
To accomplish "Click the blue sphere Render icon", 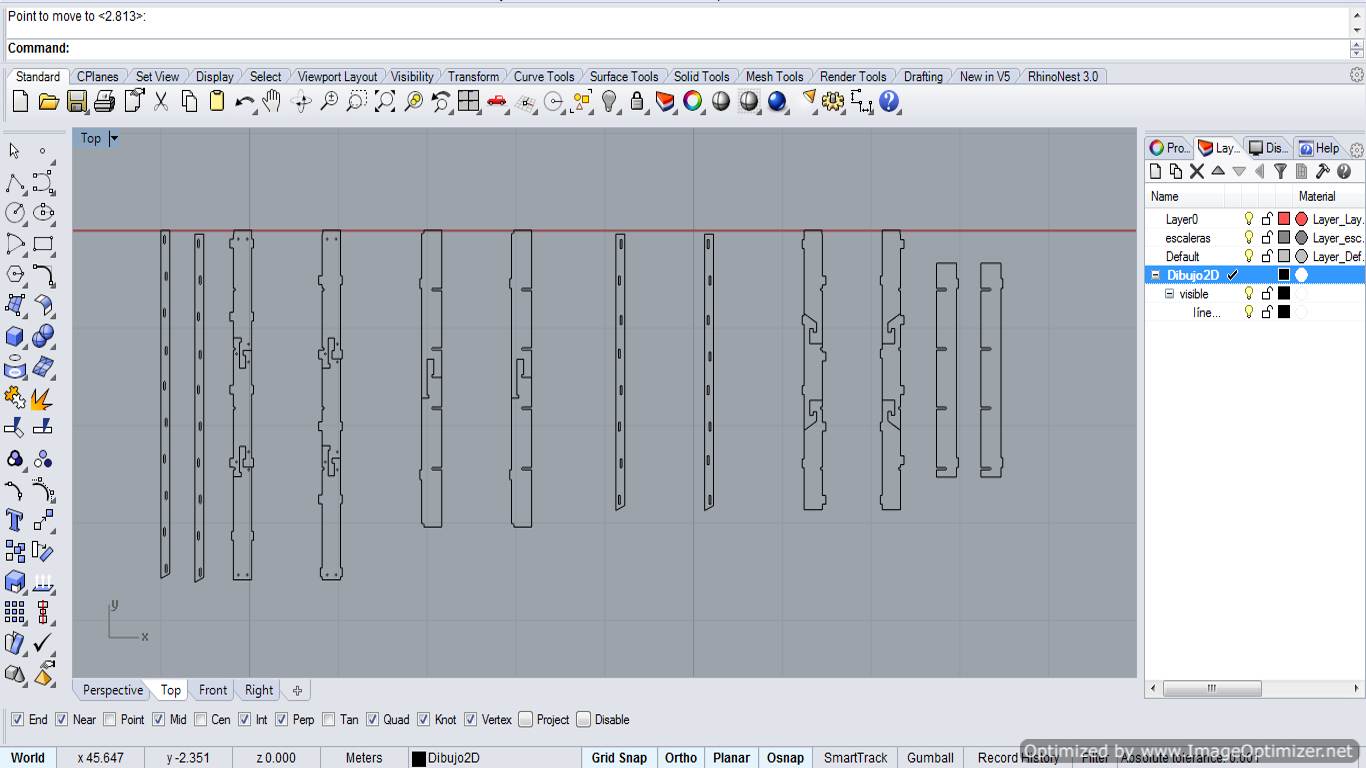I will (x=777, y=101).
